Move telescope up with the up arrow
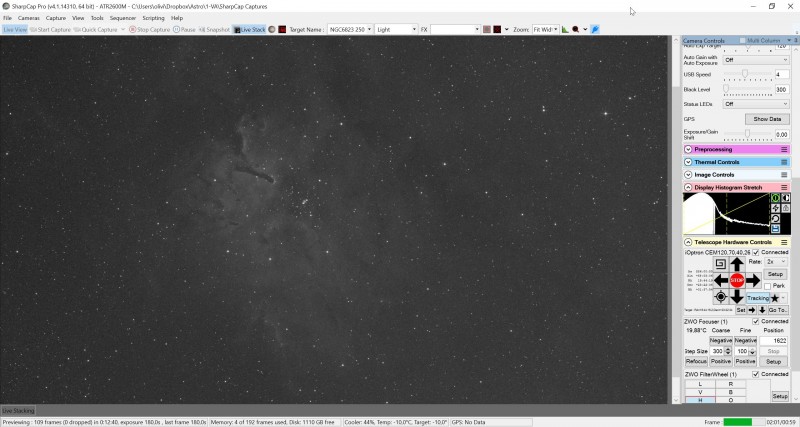The width and height of the screenshot is (800, 427). tap(737, 264)
